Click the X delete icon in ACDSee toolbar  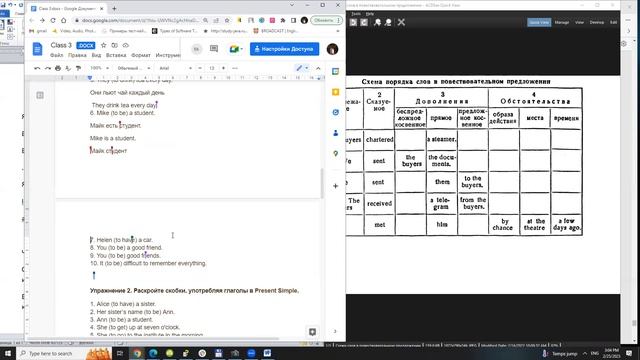coord(401,22)
